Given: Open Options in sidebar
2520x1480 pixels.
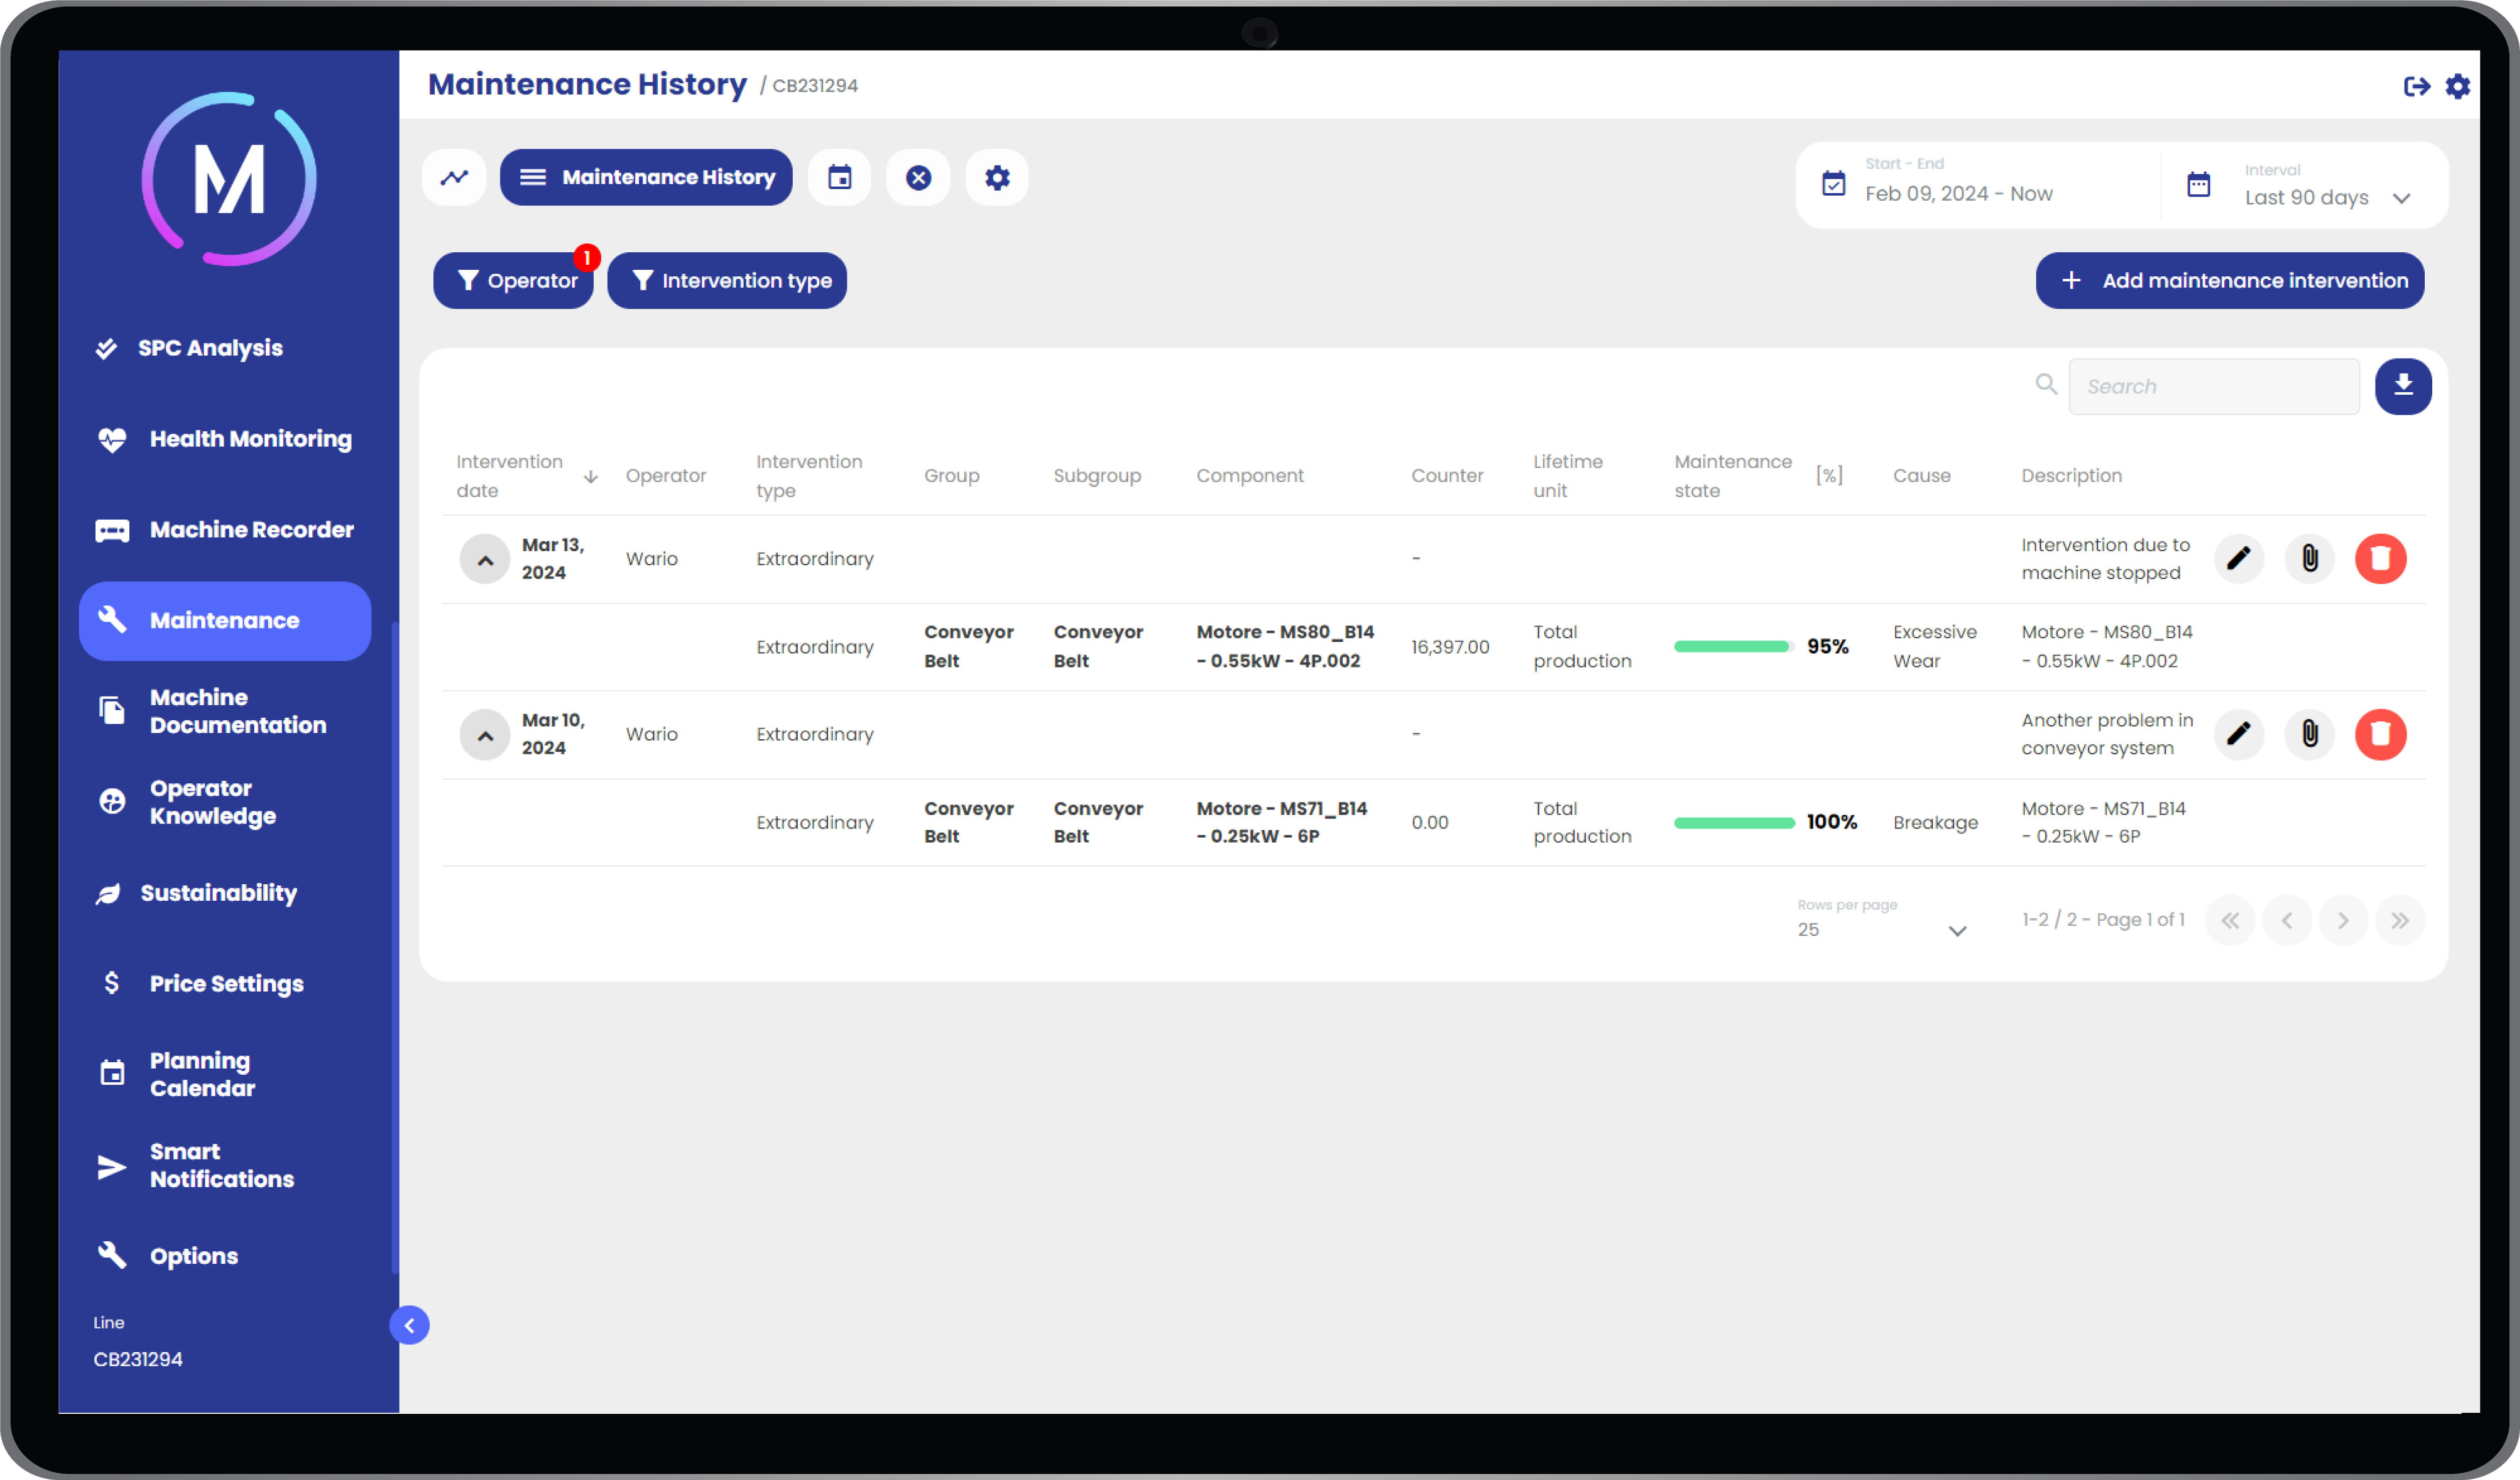Looking at the screenshot, I should (225, 1256).
